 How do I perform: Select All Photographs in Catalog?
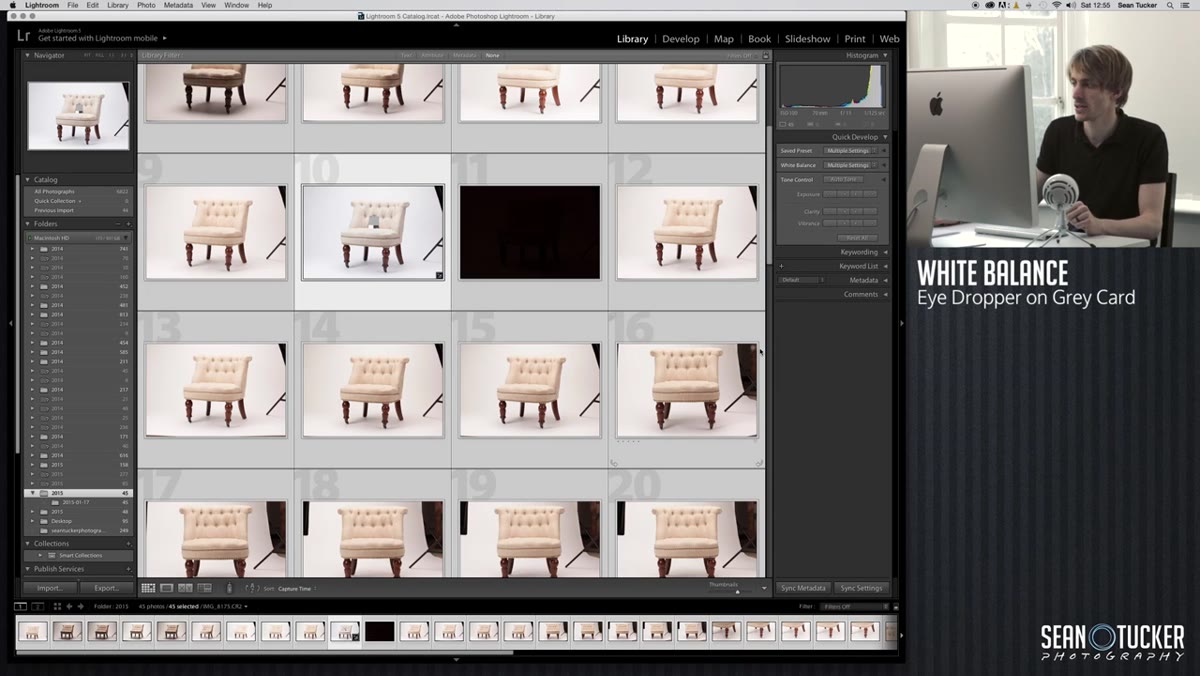coord(77,191)
